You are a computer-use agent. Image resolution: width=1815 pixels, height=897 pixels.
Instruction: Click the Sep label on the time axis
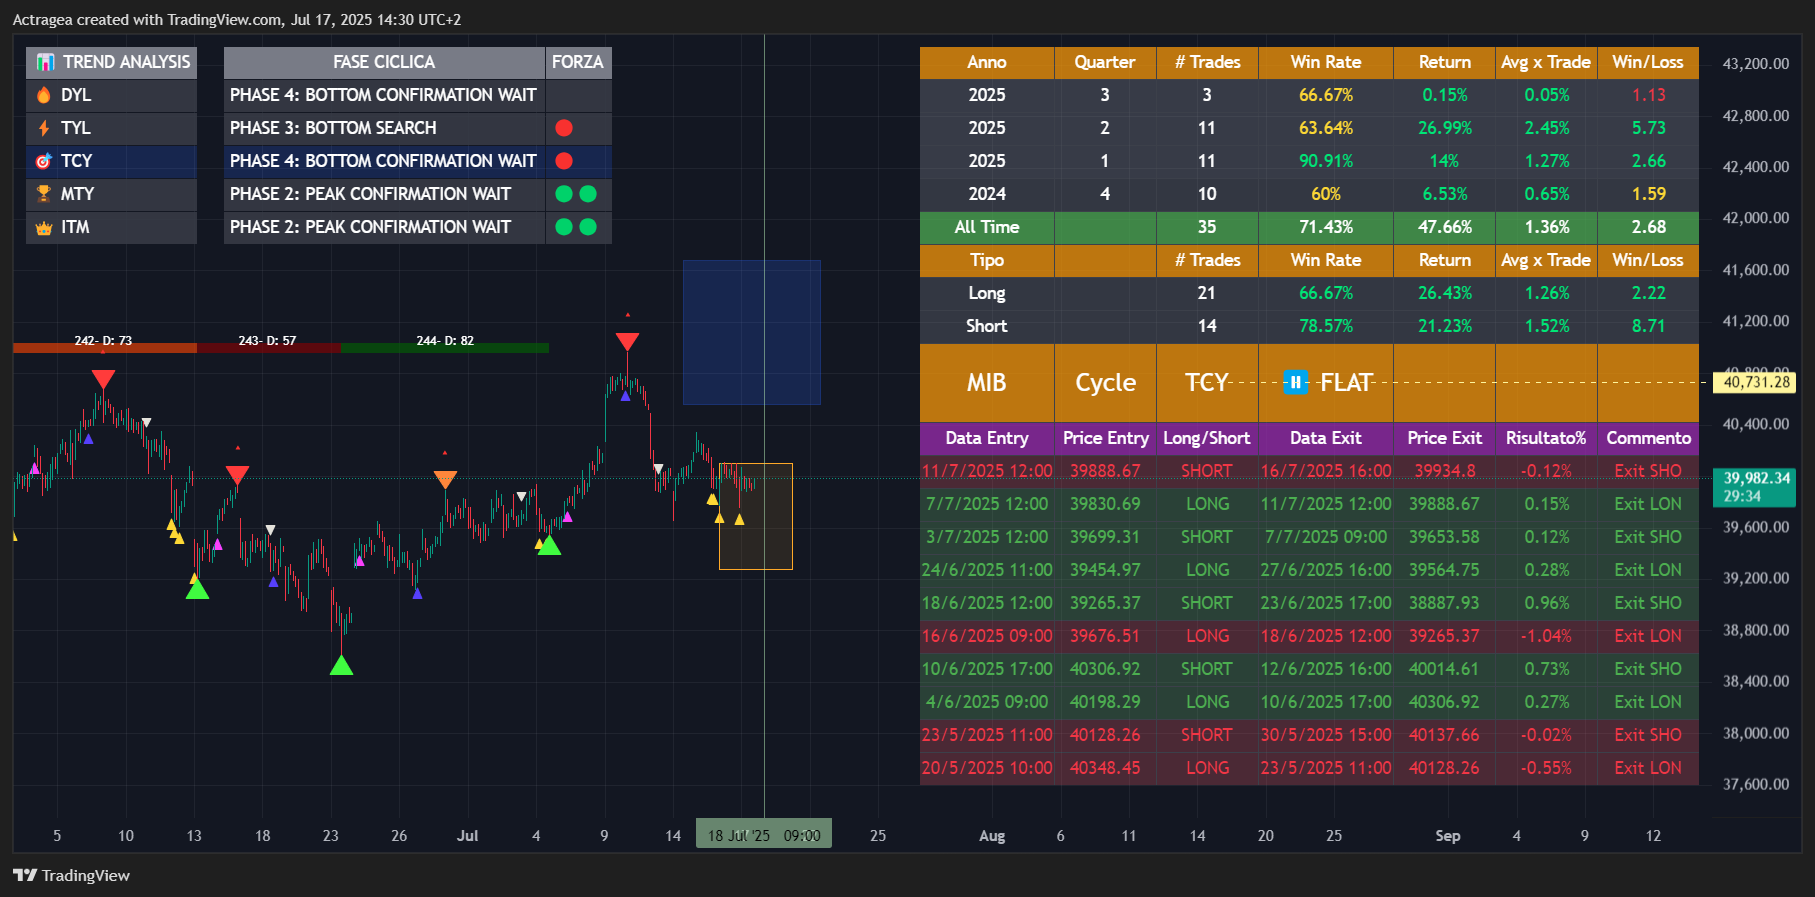[1448, 836]
